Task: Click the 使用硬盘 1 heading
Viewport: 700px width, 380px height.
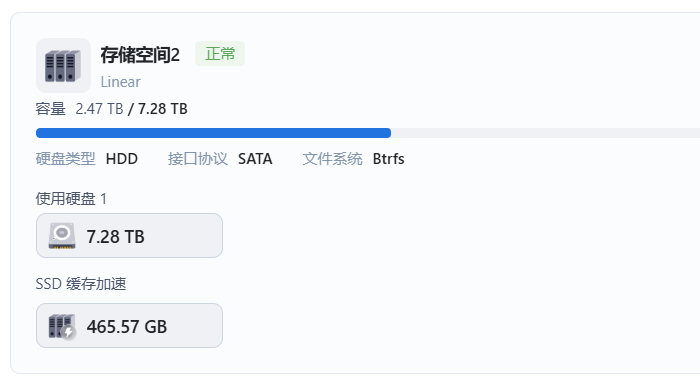Action: point(71,198)
